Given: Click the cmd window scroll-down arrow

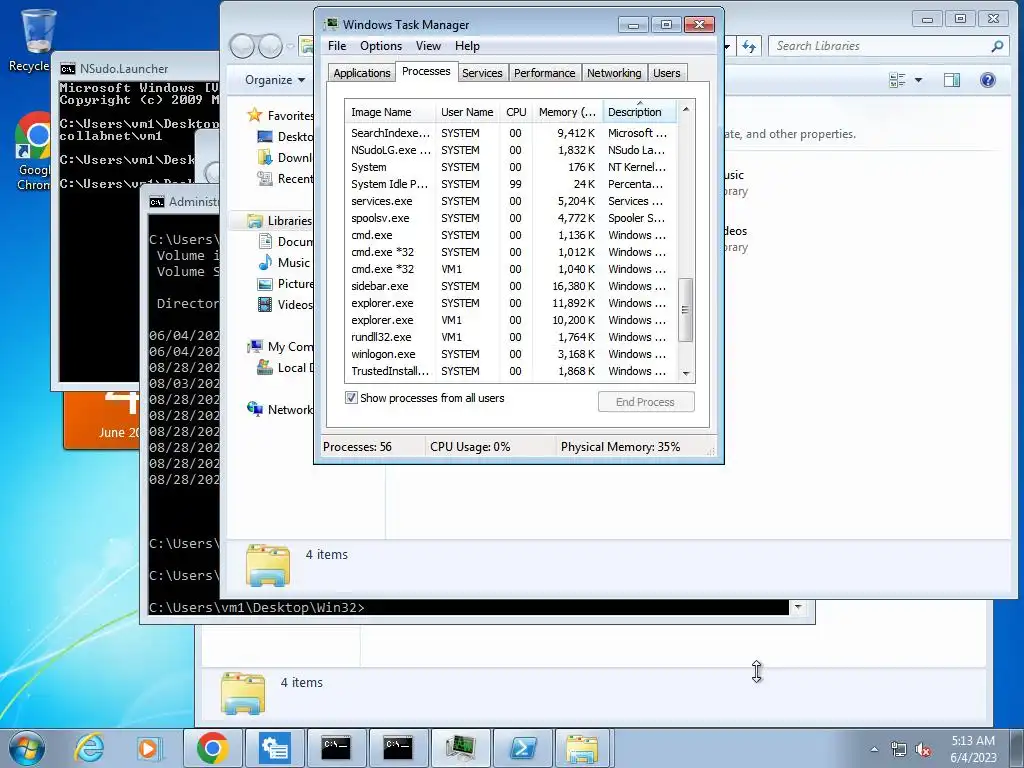Looking at the screenshot, I should tap(798, 607).
